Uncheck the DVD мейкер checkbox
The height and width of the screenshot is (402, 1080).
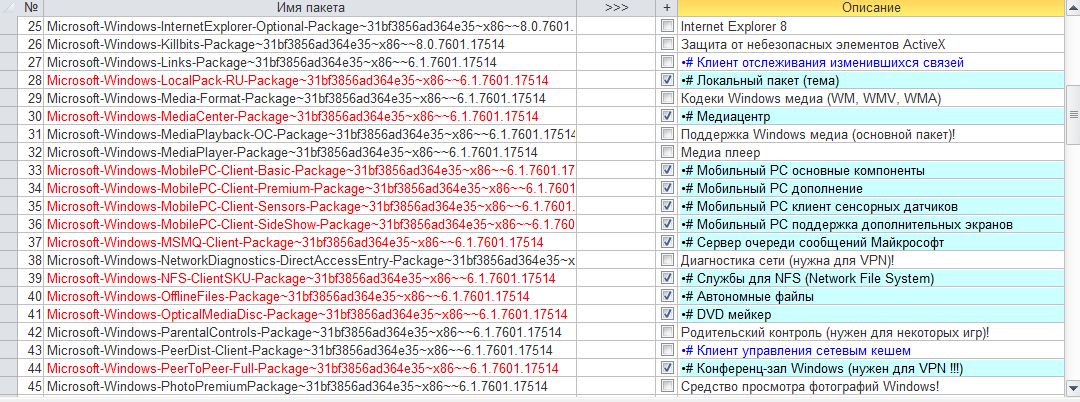[666, 314]
